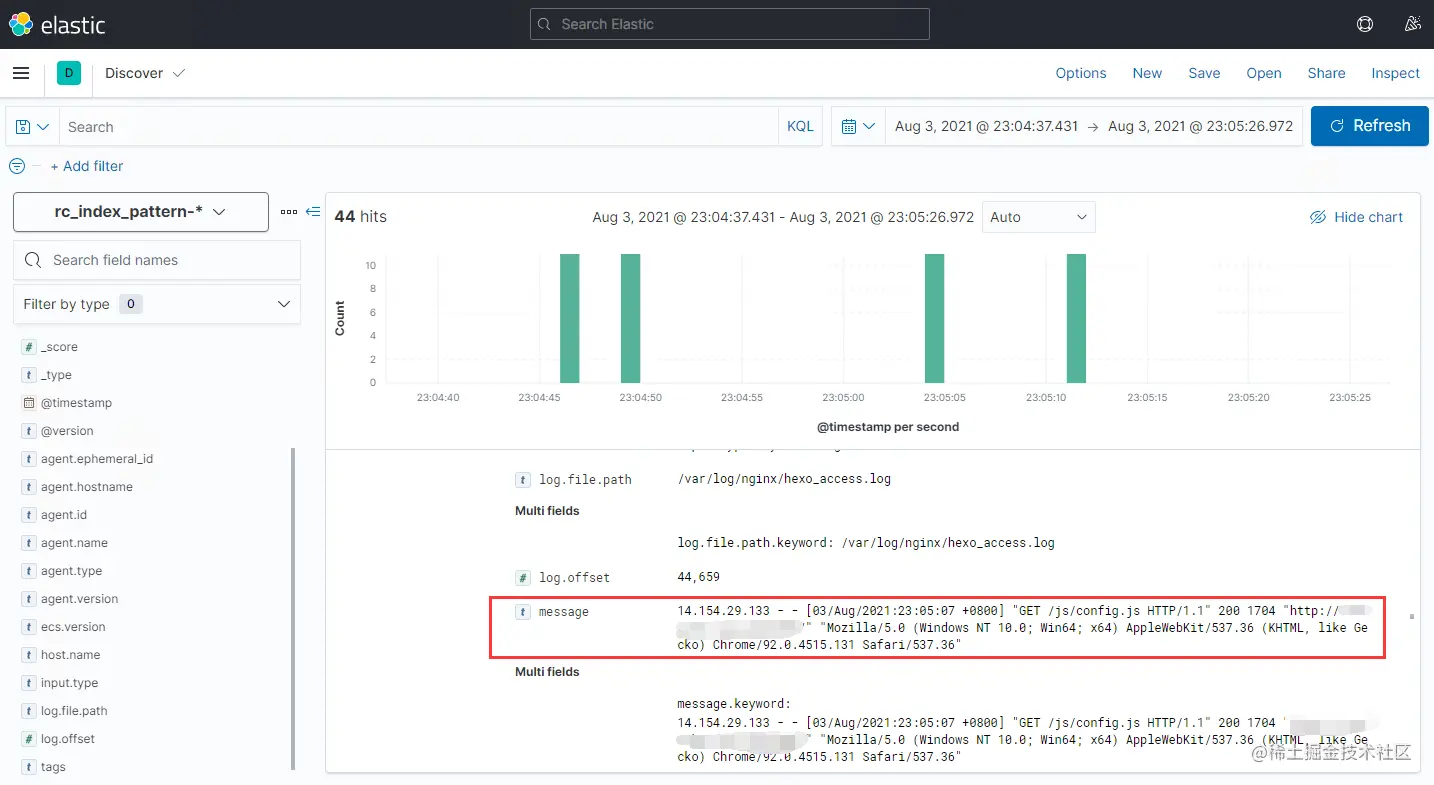Click Save in the top menu
This screenshot has width=1434, height=785.
coord(1204,73)
